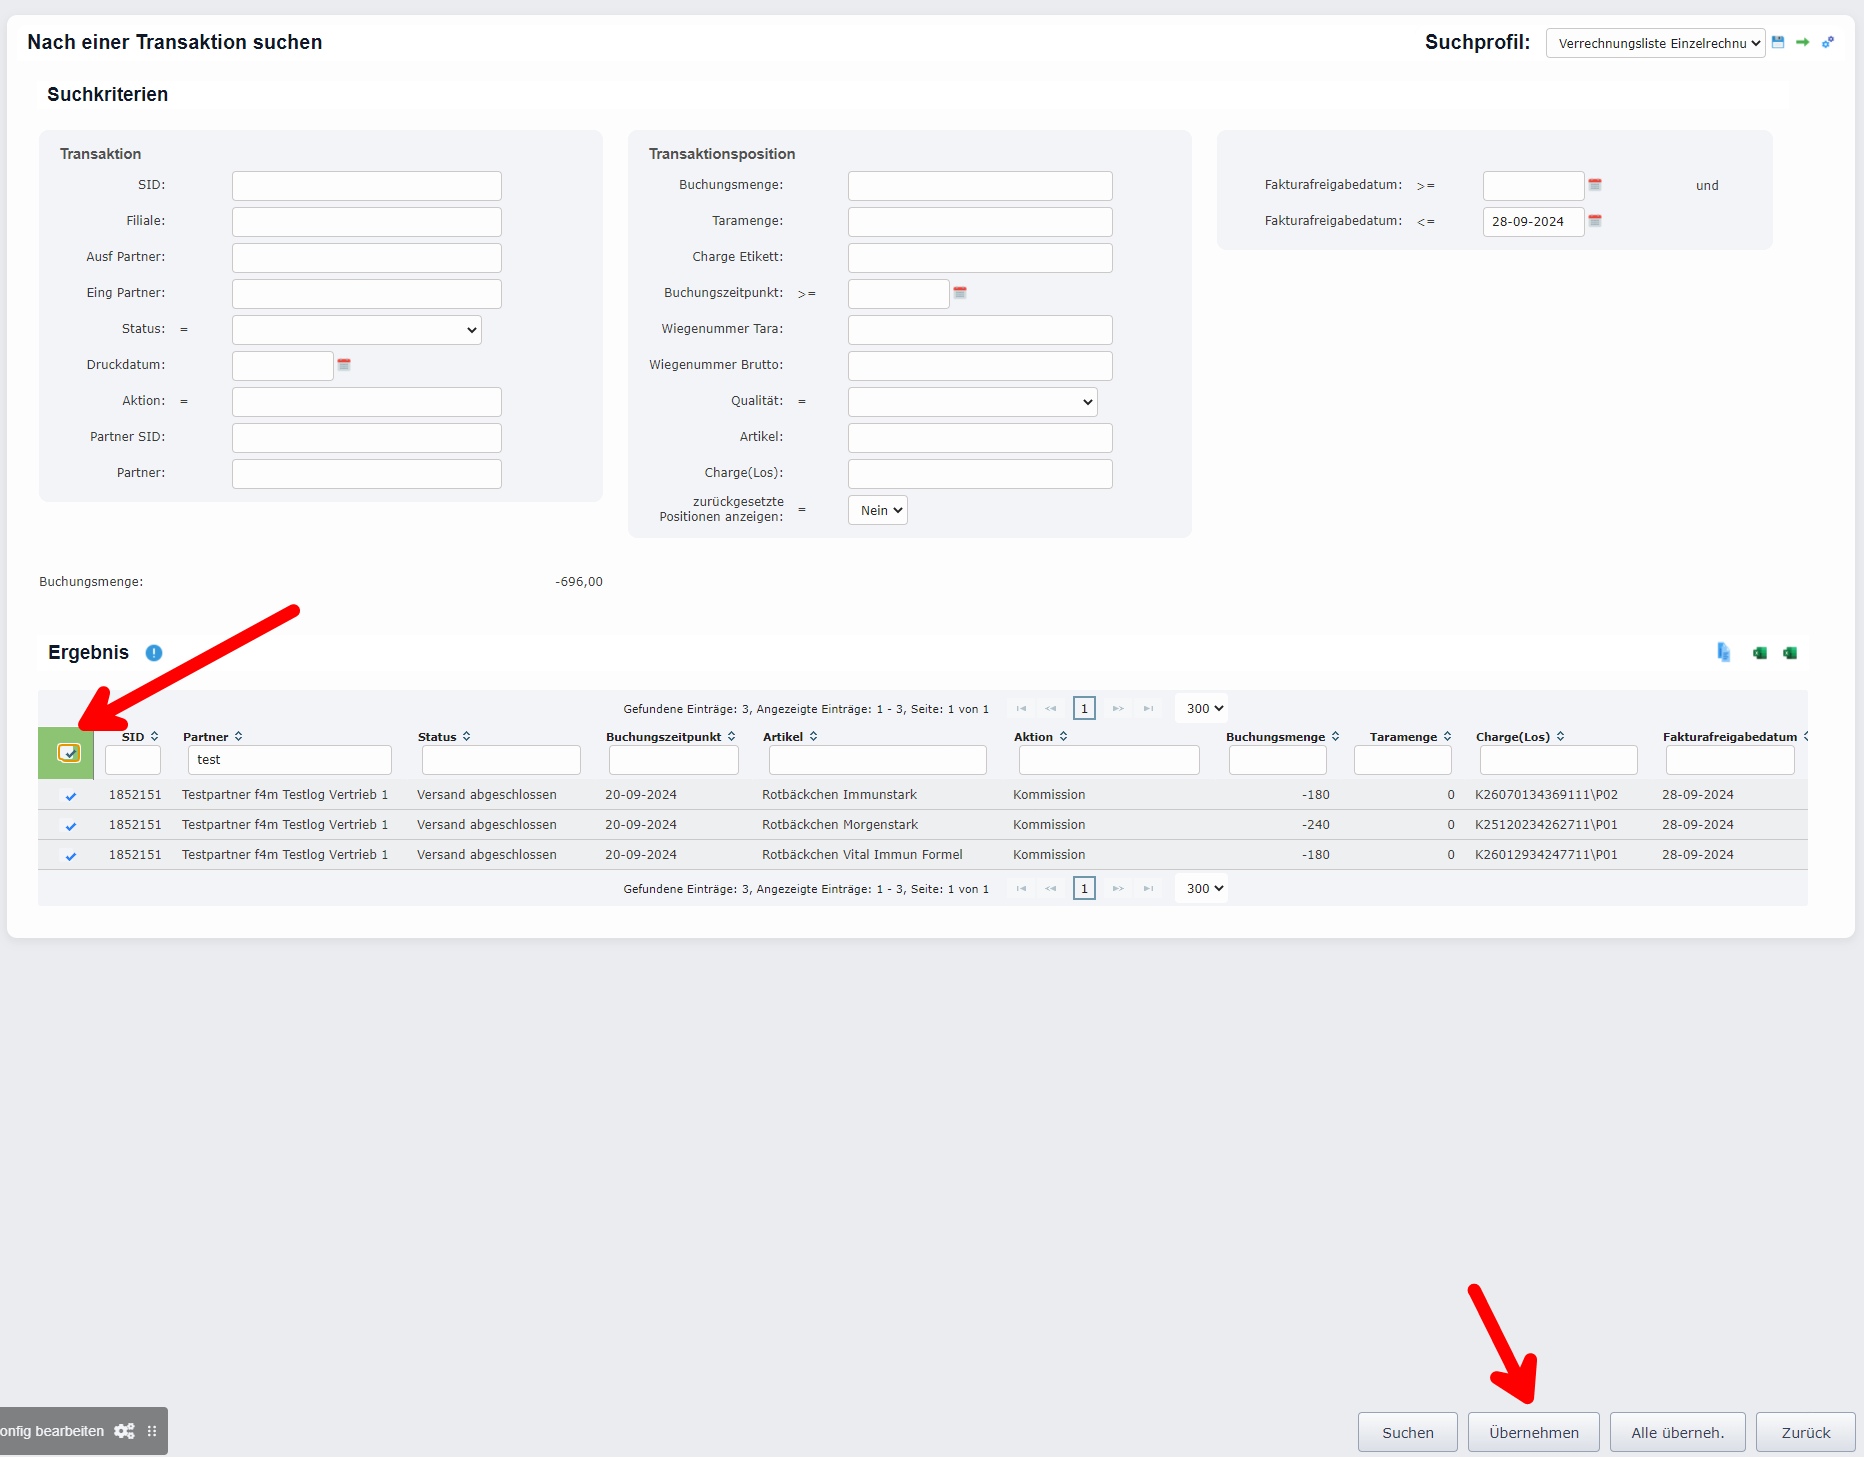
Task: Click the blue document export icon
Action: point(1724,652)
